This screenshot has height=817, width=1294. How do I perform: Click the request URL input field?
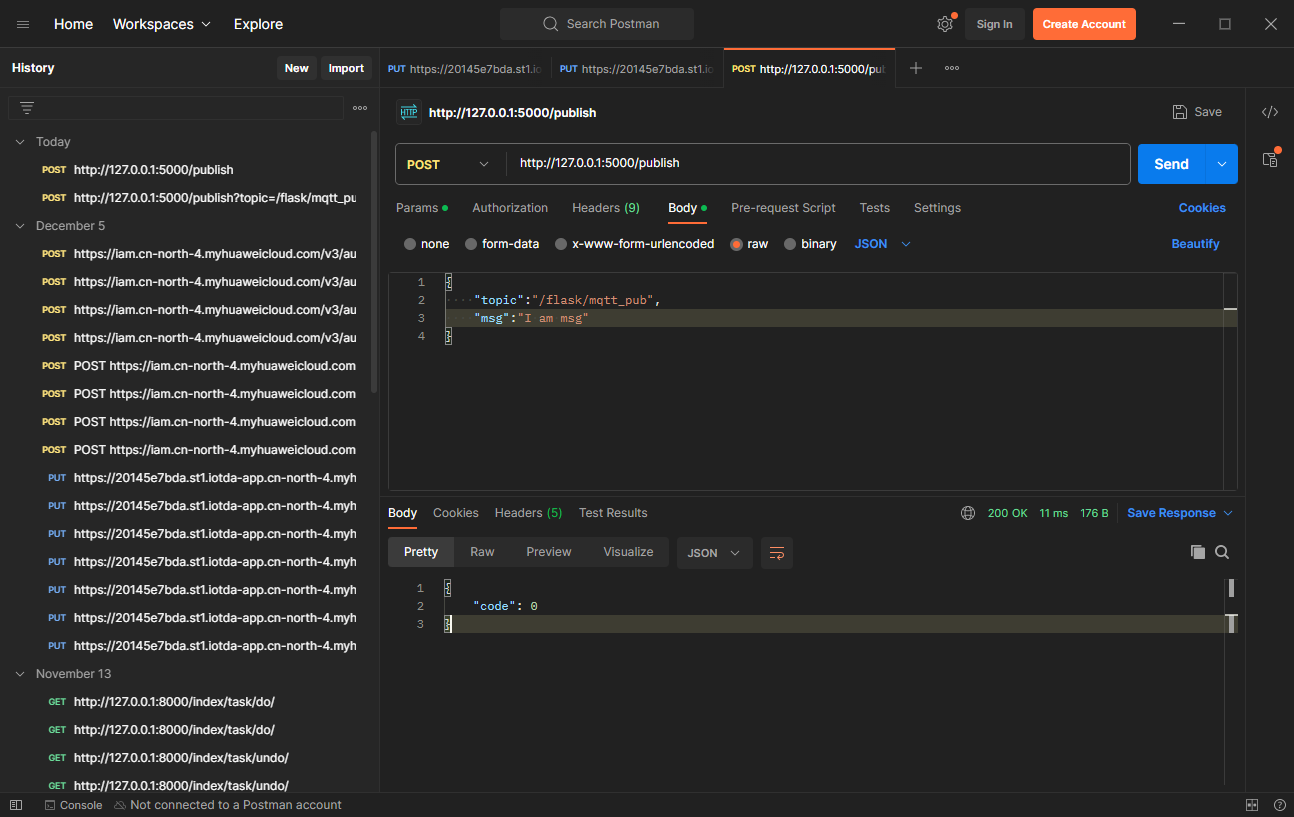tap(820, 164)
